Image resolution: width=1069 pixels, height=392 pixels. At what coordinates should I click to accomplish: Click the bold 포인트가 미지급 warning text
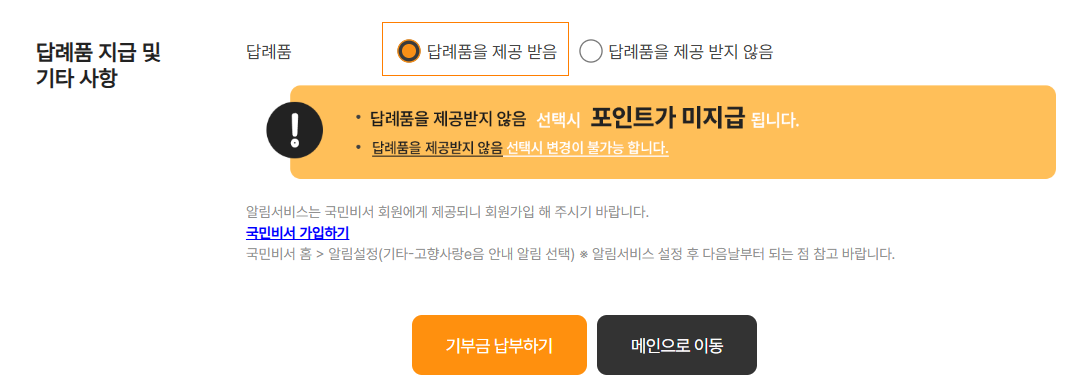[x=668, y=118]
